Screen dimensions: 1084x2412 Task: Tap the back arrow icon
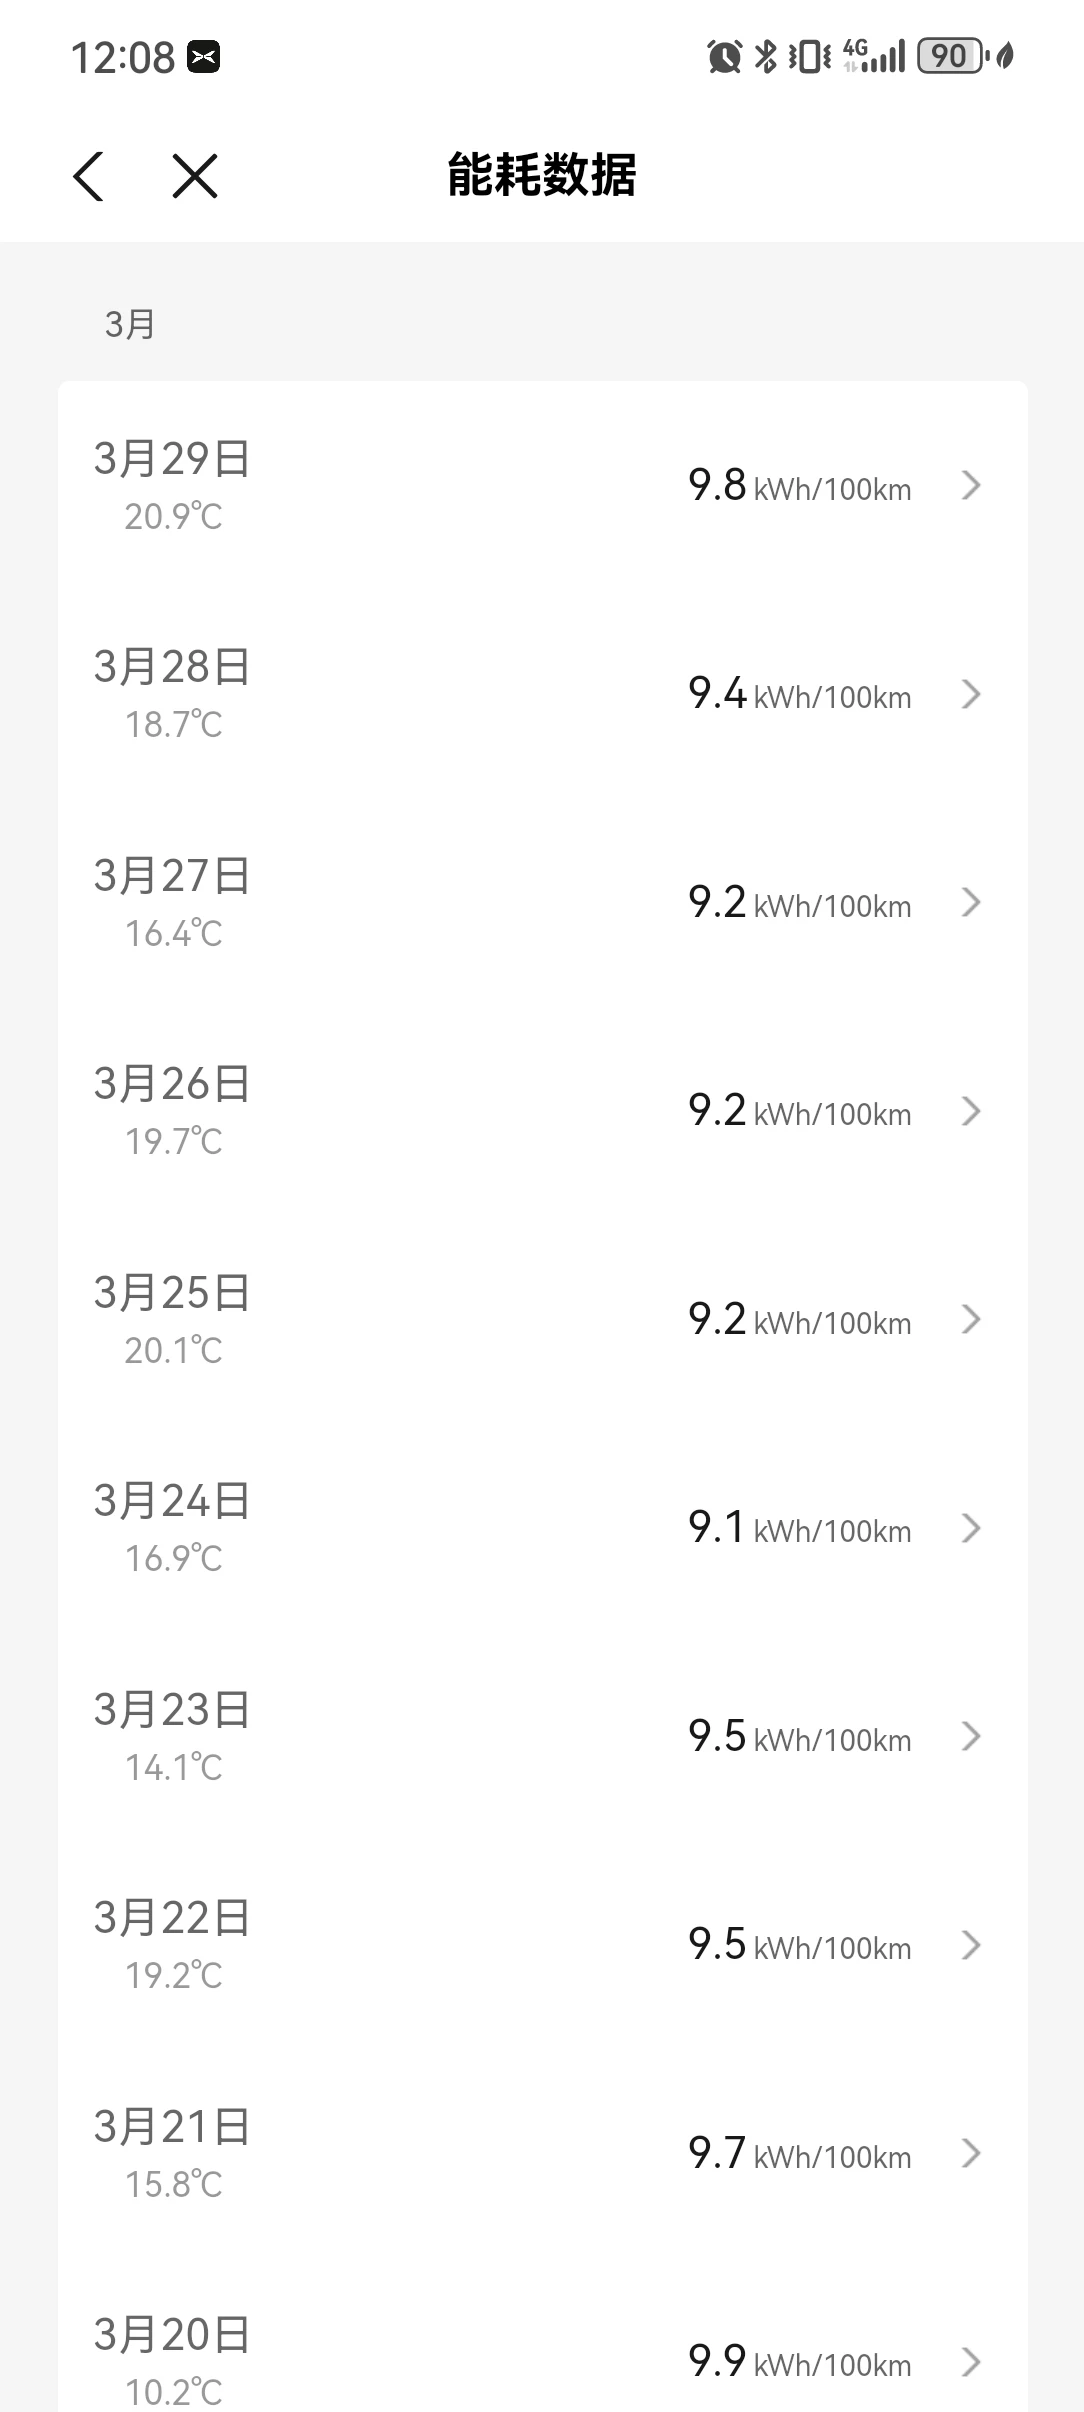coord(89,176)
